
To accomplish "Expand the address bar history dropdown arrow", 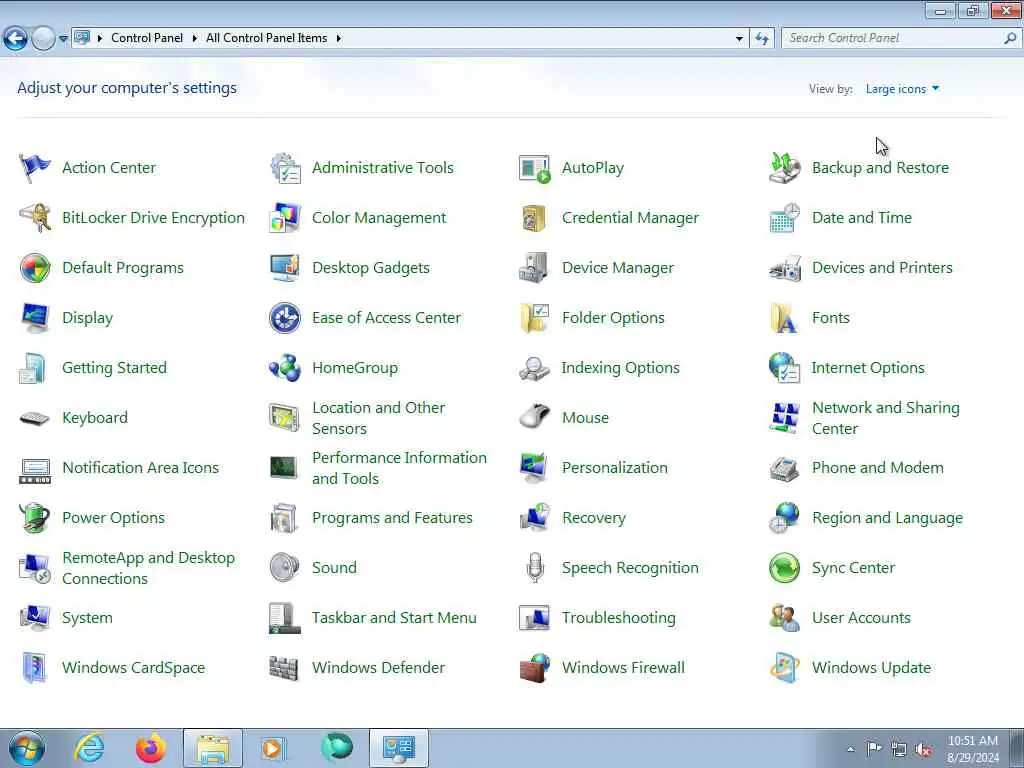I will point(739,39).
